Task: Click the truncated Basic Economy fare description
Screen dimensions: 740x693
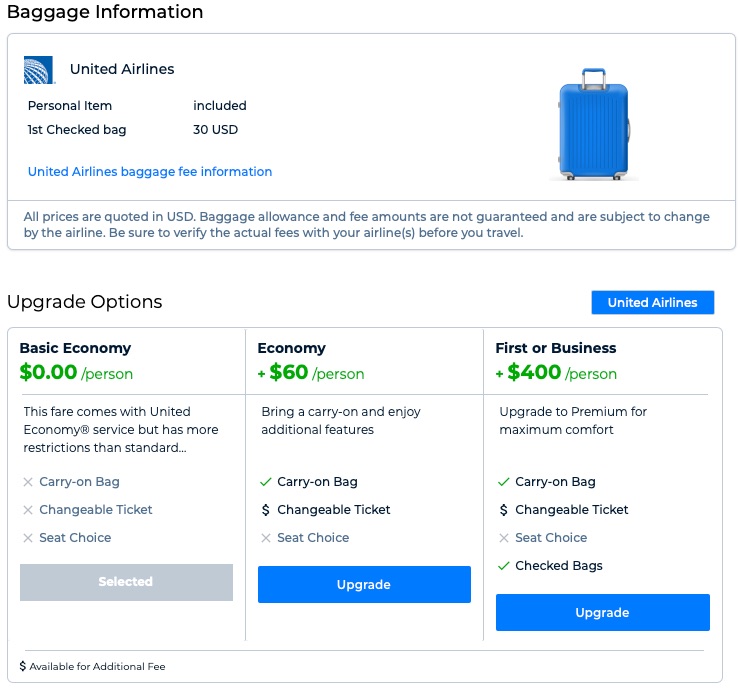Action: point(120,430)
